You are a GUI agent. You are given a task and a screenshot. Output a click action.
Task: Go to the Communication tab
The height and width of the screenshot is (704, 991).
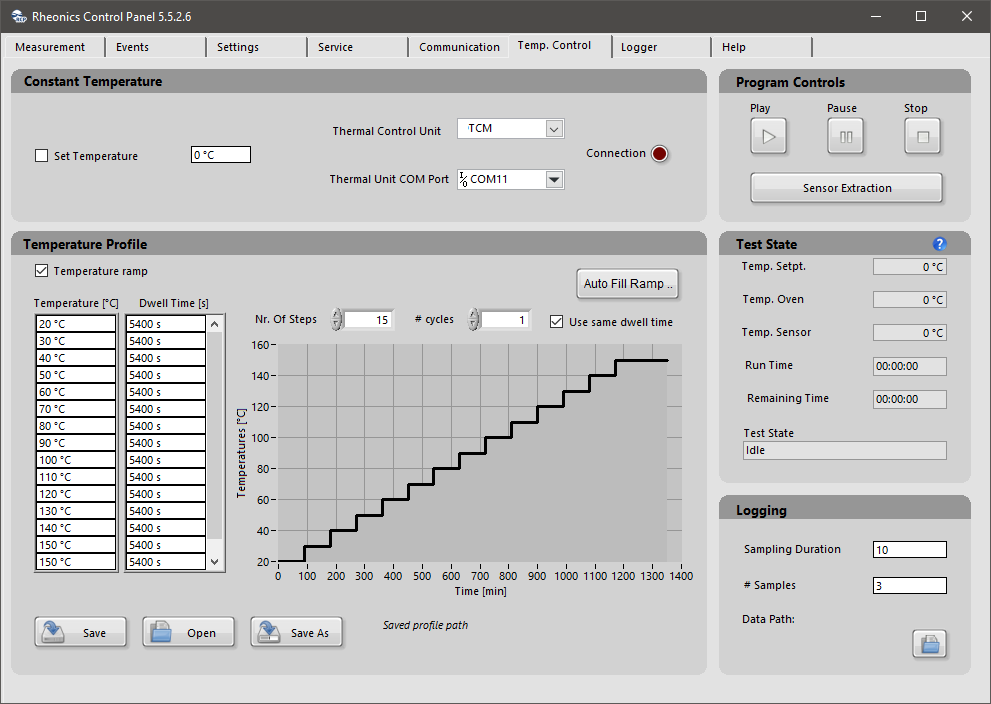pos(459,47)
